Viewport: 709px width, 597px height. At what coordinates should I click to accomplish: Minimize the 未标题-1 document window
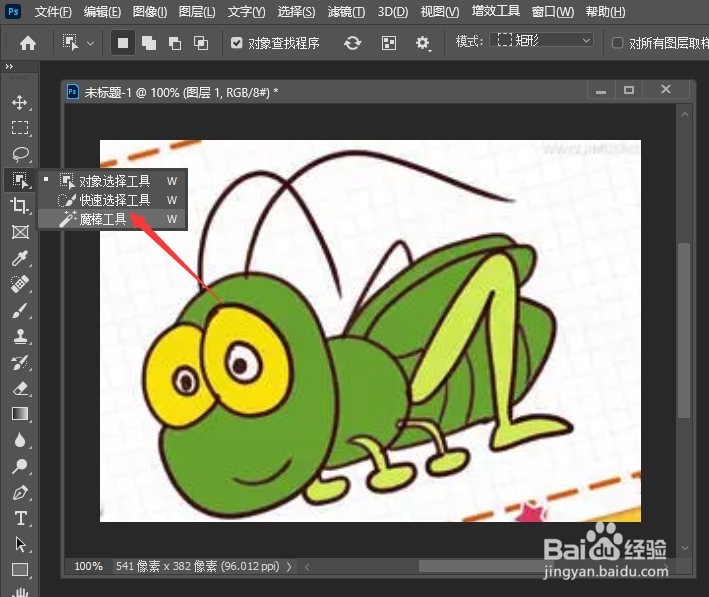601,90
